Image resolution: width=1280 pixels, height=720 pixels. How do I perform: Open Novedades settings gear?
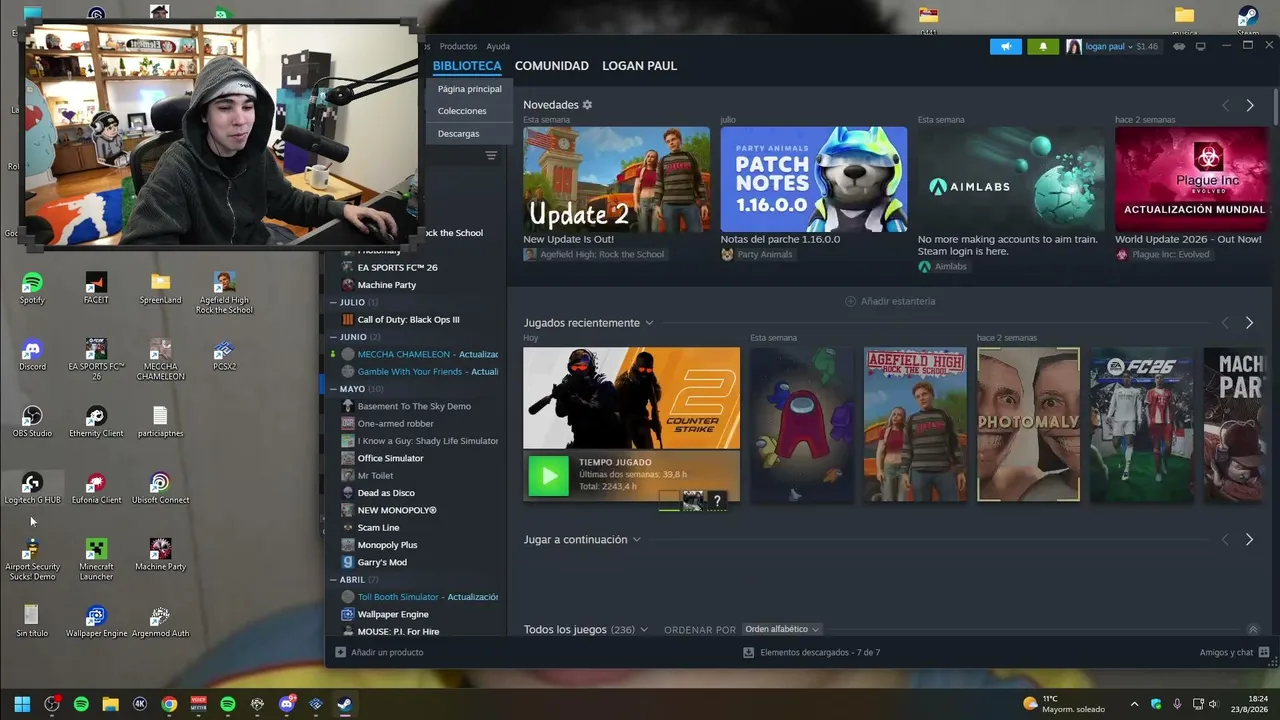587,105
